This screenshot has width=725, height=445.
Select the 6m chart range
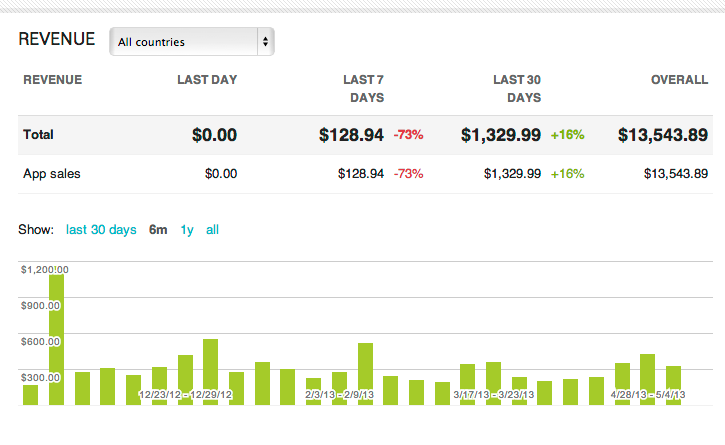click(158, 230)
